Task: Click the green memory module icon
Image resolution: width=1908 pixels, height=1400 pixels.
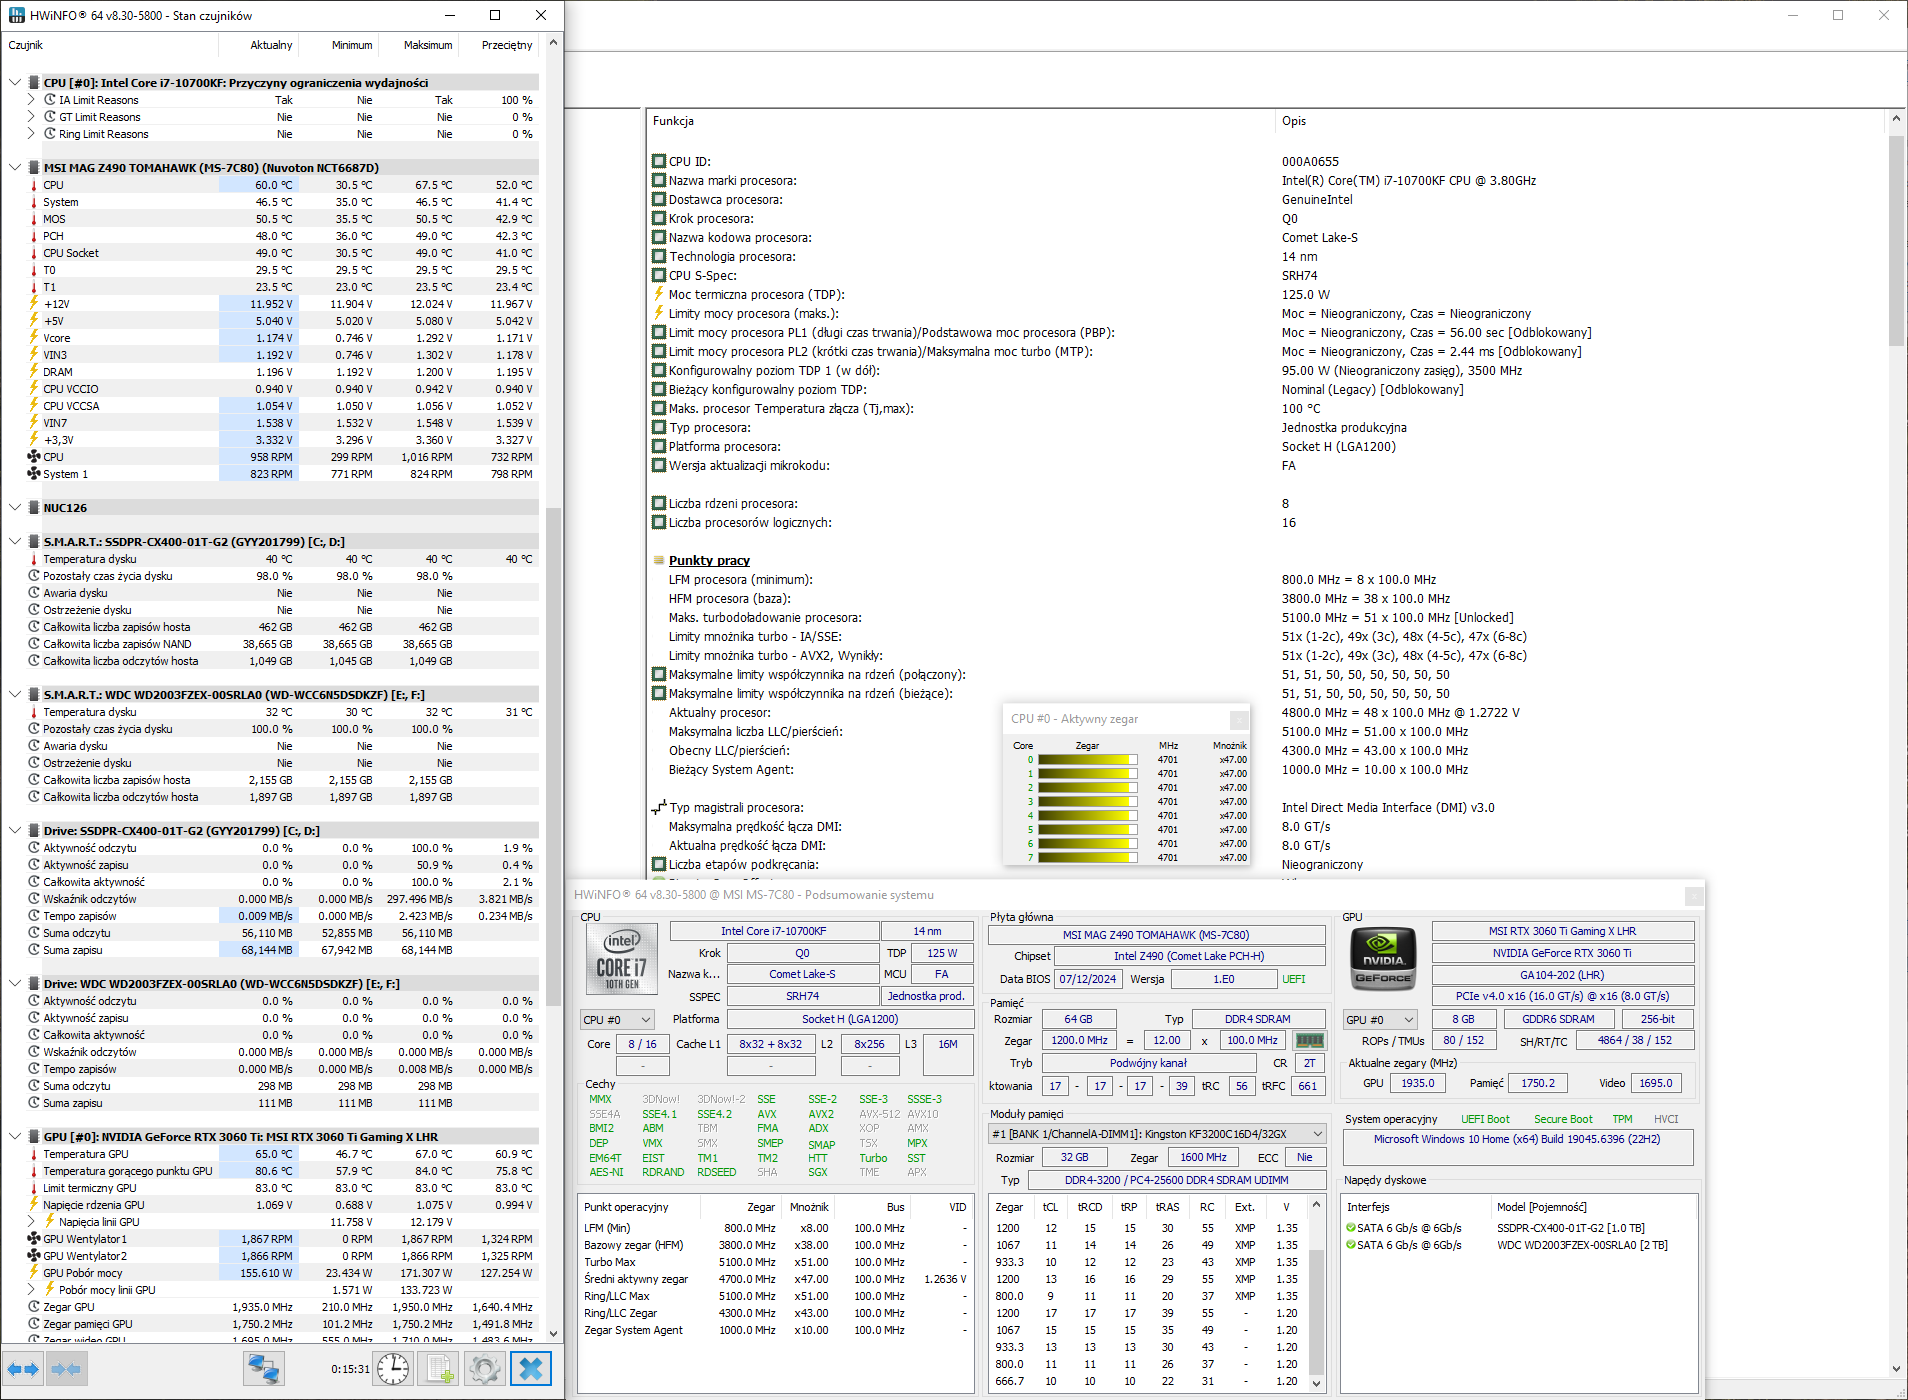Action: point(1309,1040)
